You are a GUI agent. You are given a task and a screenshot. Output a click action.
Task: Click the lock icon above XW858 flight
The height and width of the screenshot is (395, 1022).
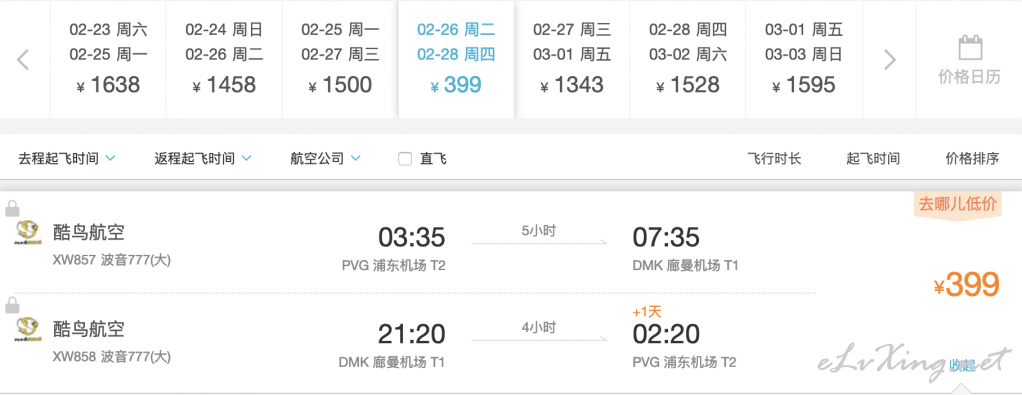12,305
